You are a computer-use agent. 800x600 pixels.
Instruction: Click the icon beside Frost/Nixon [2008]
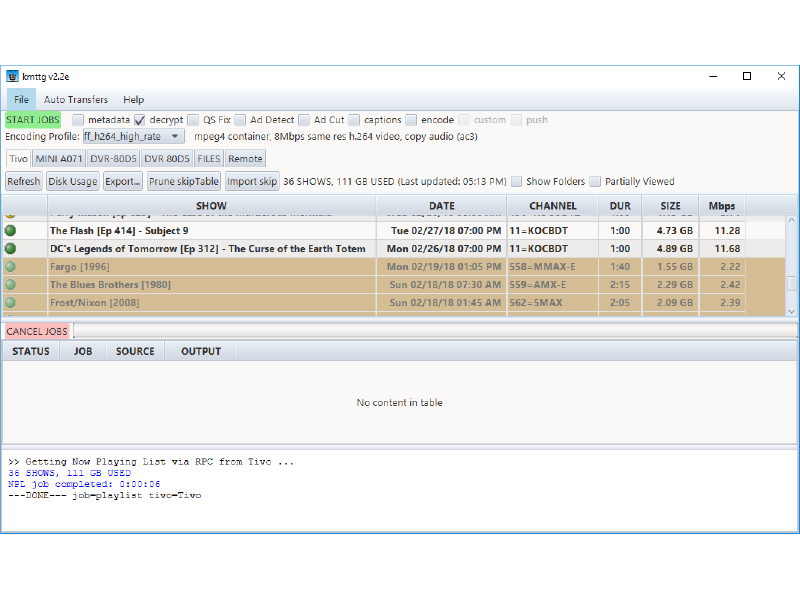click(x=11, y=302)
